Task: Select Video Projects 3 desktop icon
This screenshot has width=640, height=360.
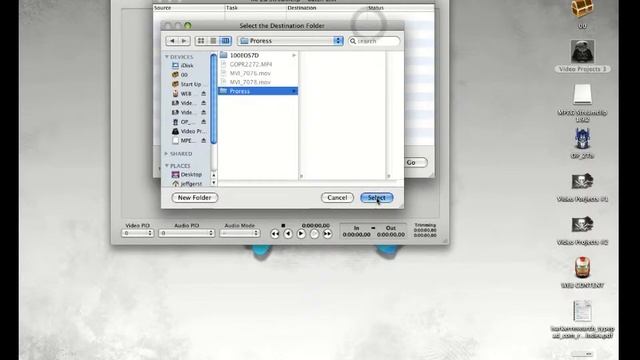Action: pos(582,51)
